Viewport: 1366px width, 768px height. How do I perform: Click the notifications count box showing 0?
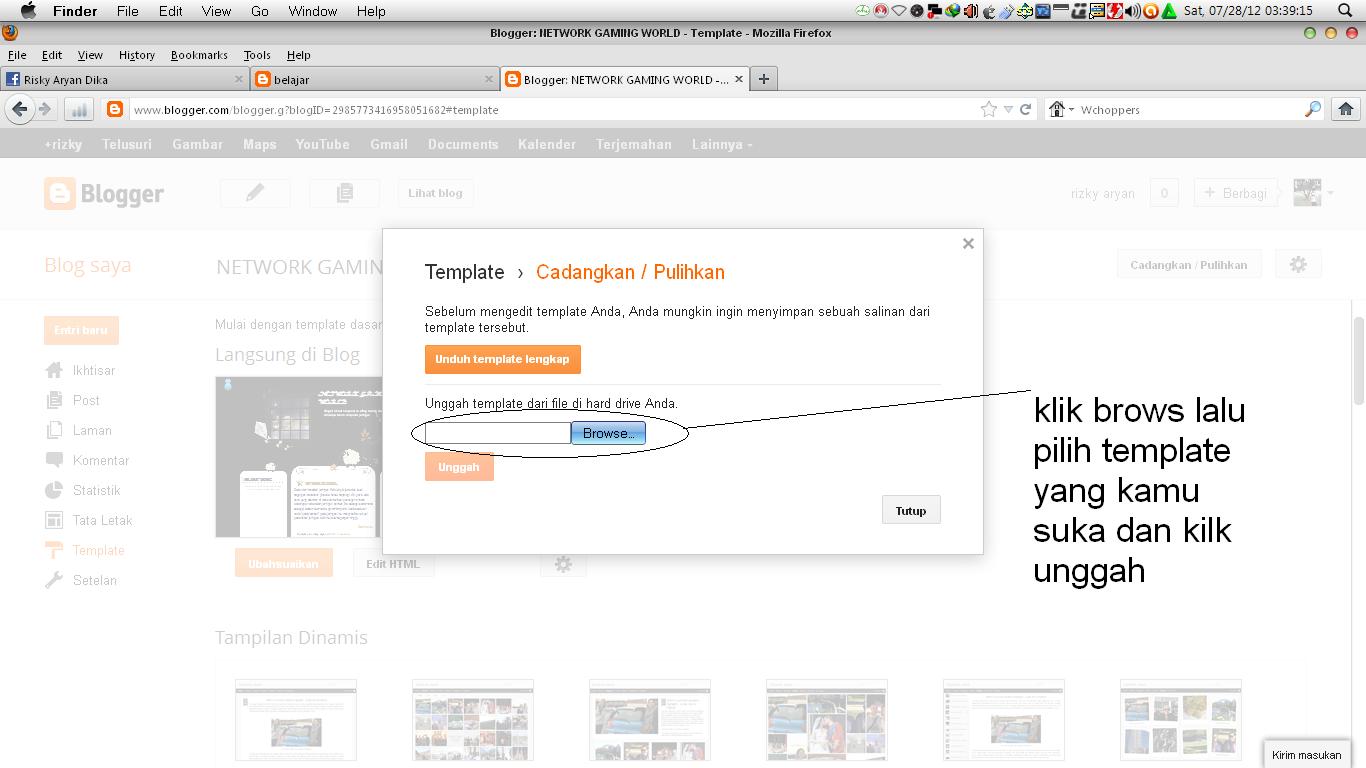click(x=1164, y=193)
